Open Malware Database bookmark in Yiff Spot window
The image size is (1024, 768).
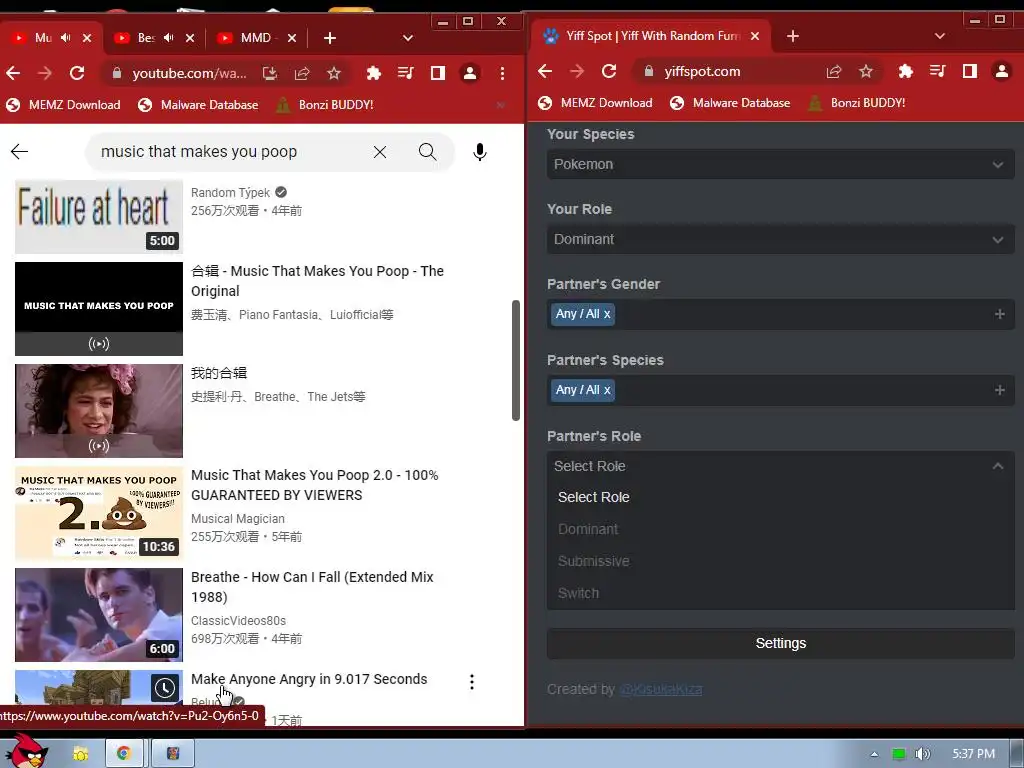(729, 103)
